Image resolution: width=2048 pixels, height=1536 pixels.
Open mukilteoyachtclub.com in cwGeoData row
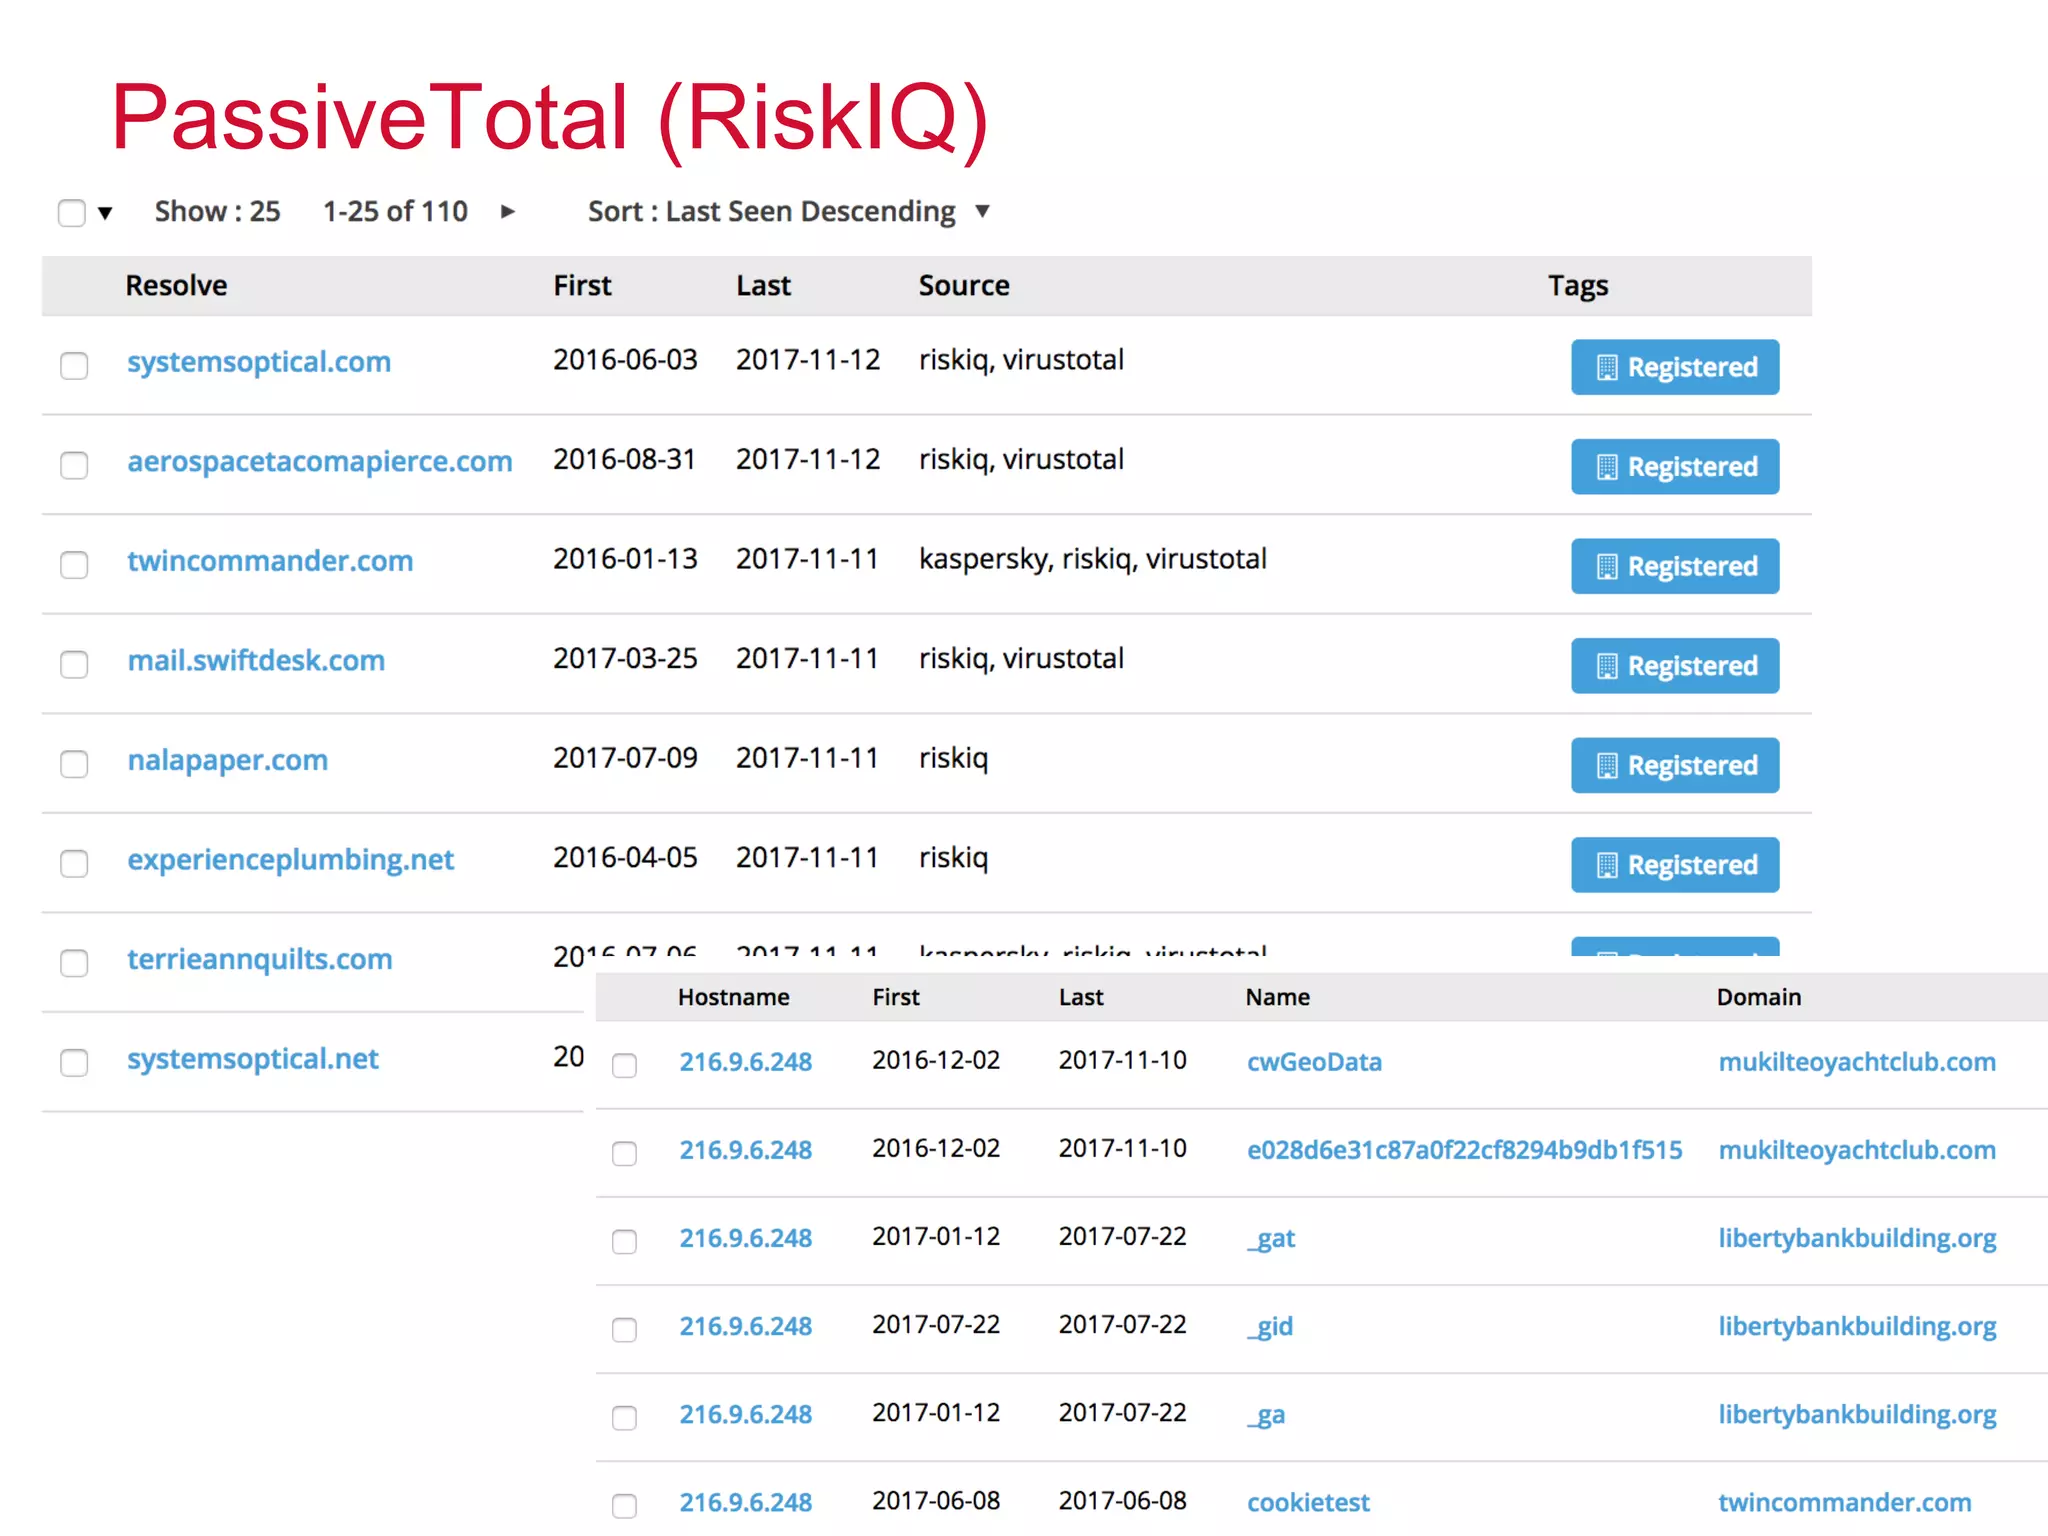pyautogui.click(x=1857, y=1062)
